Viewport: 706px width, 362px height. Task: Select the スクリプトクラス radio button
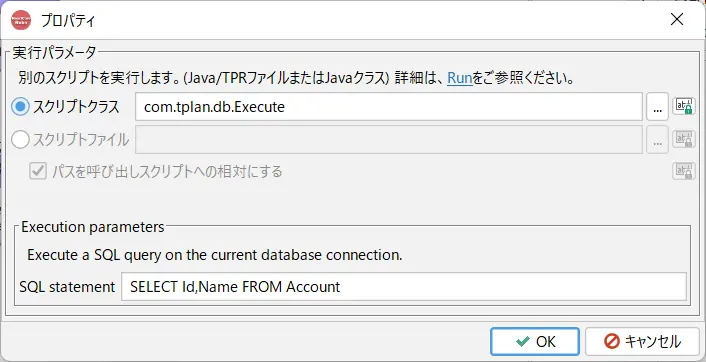pyautogui.click(x=20, y=107)
